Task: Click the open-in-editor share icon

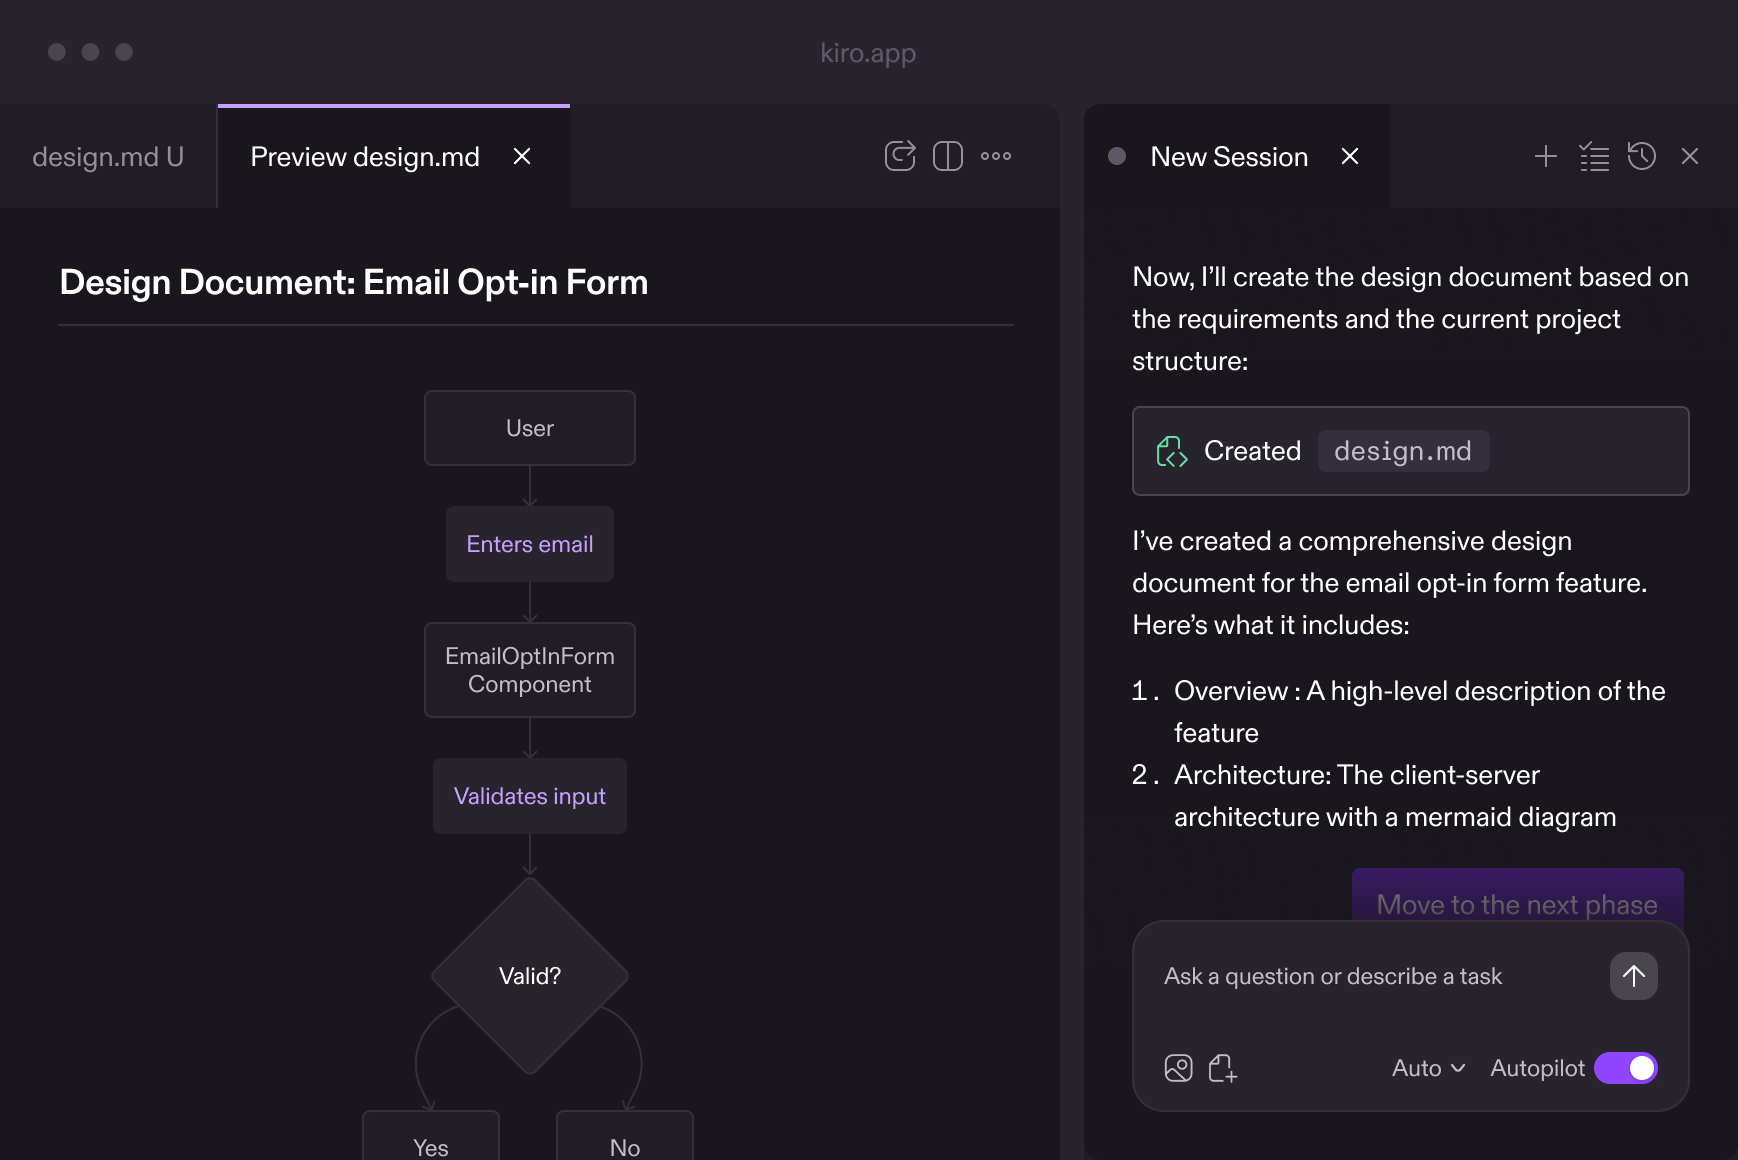Action: pos(900,156)
